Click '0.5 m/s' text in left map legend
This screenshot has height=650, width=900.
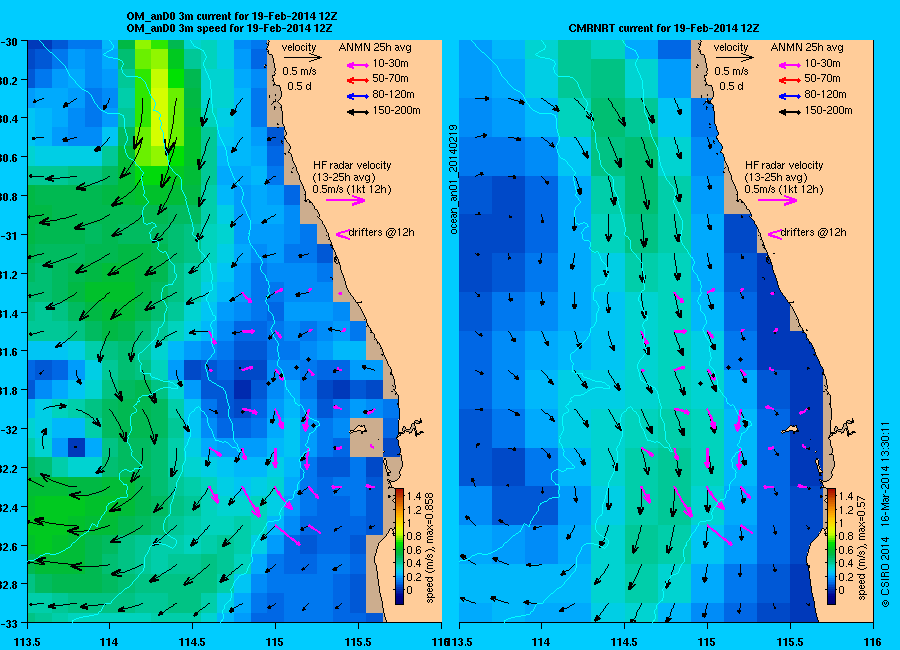(x=299, y=72)
